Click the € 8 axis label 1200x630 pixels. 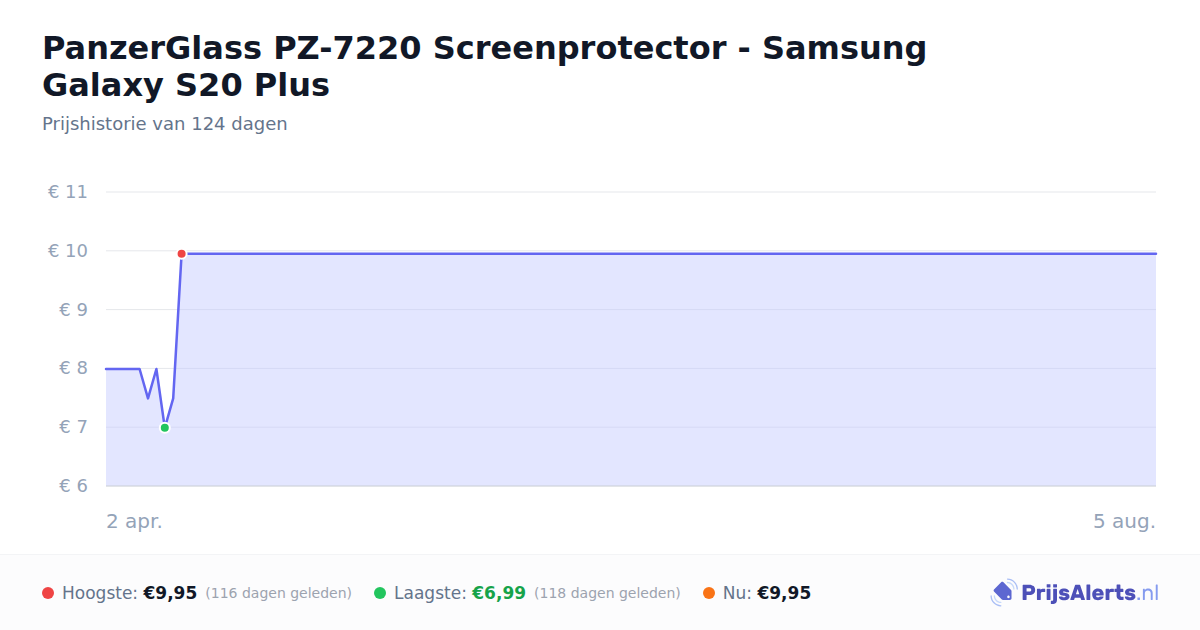coord(74,368)
